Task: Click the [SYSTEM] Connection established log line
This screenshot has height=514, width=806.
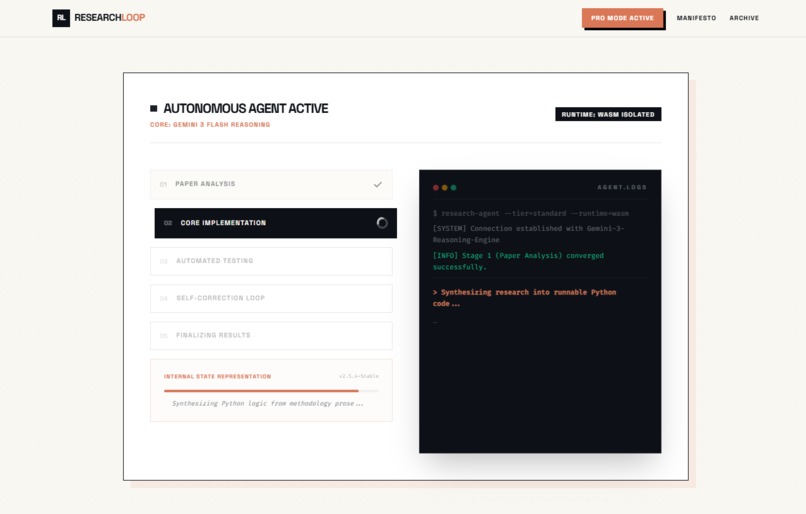Action: (x=528, y=234)
